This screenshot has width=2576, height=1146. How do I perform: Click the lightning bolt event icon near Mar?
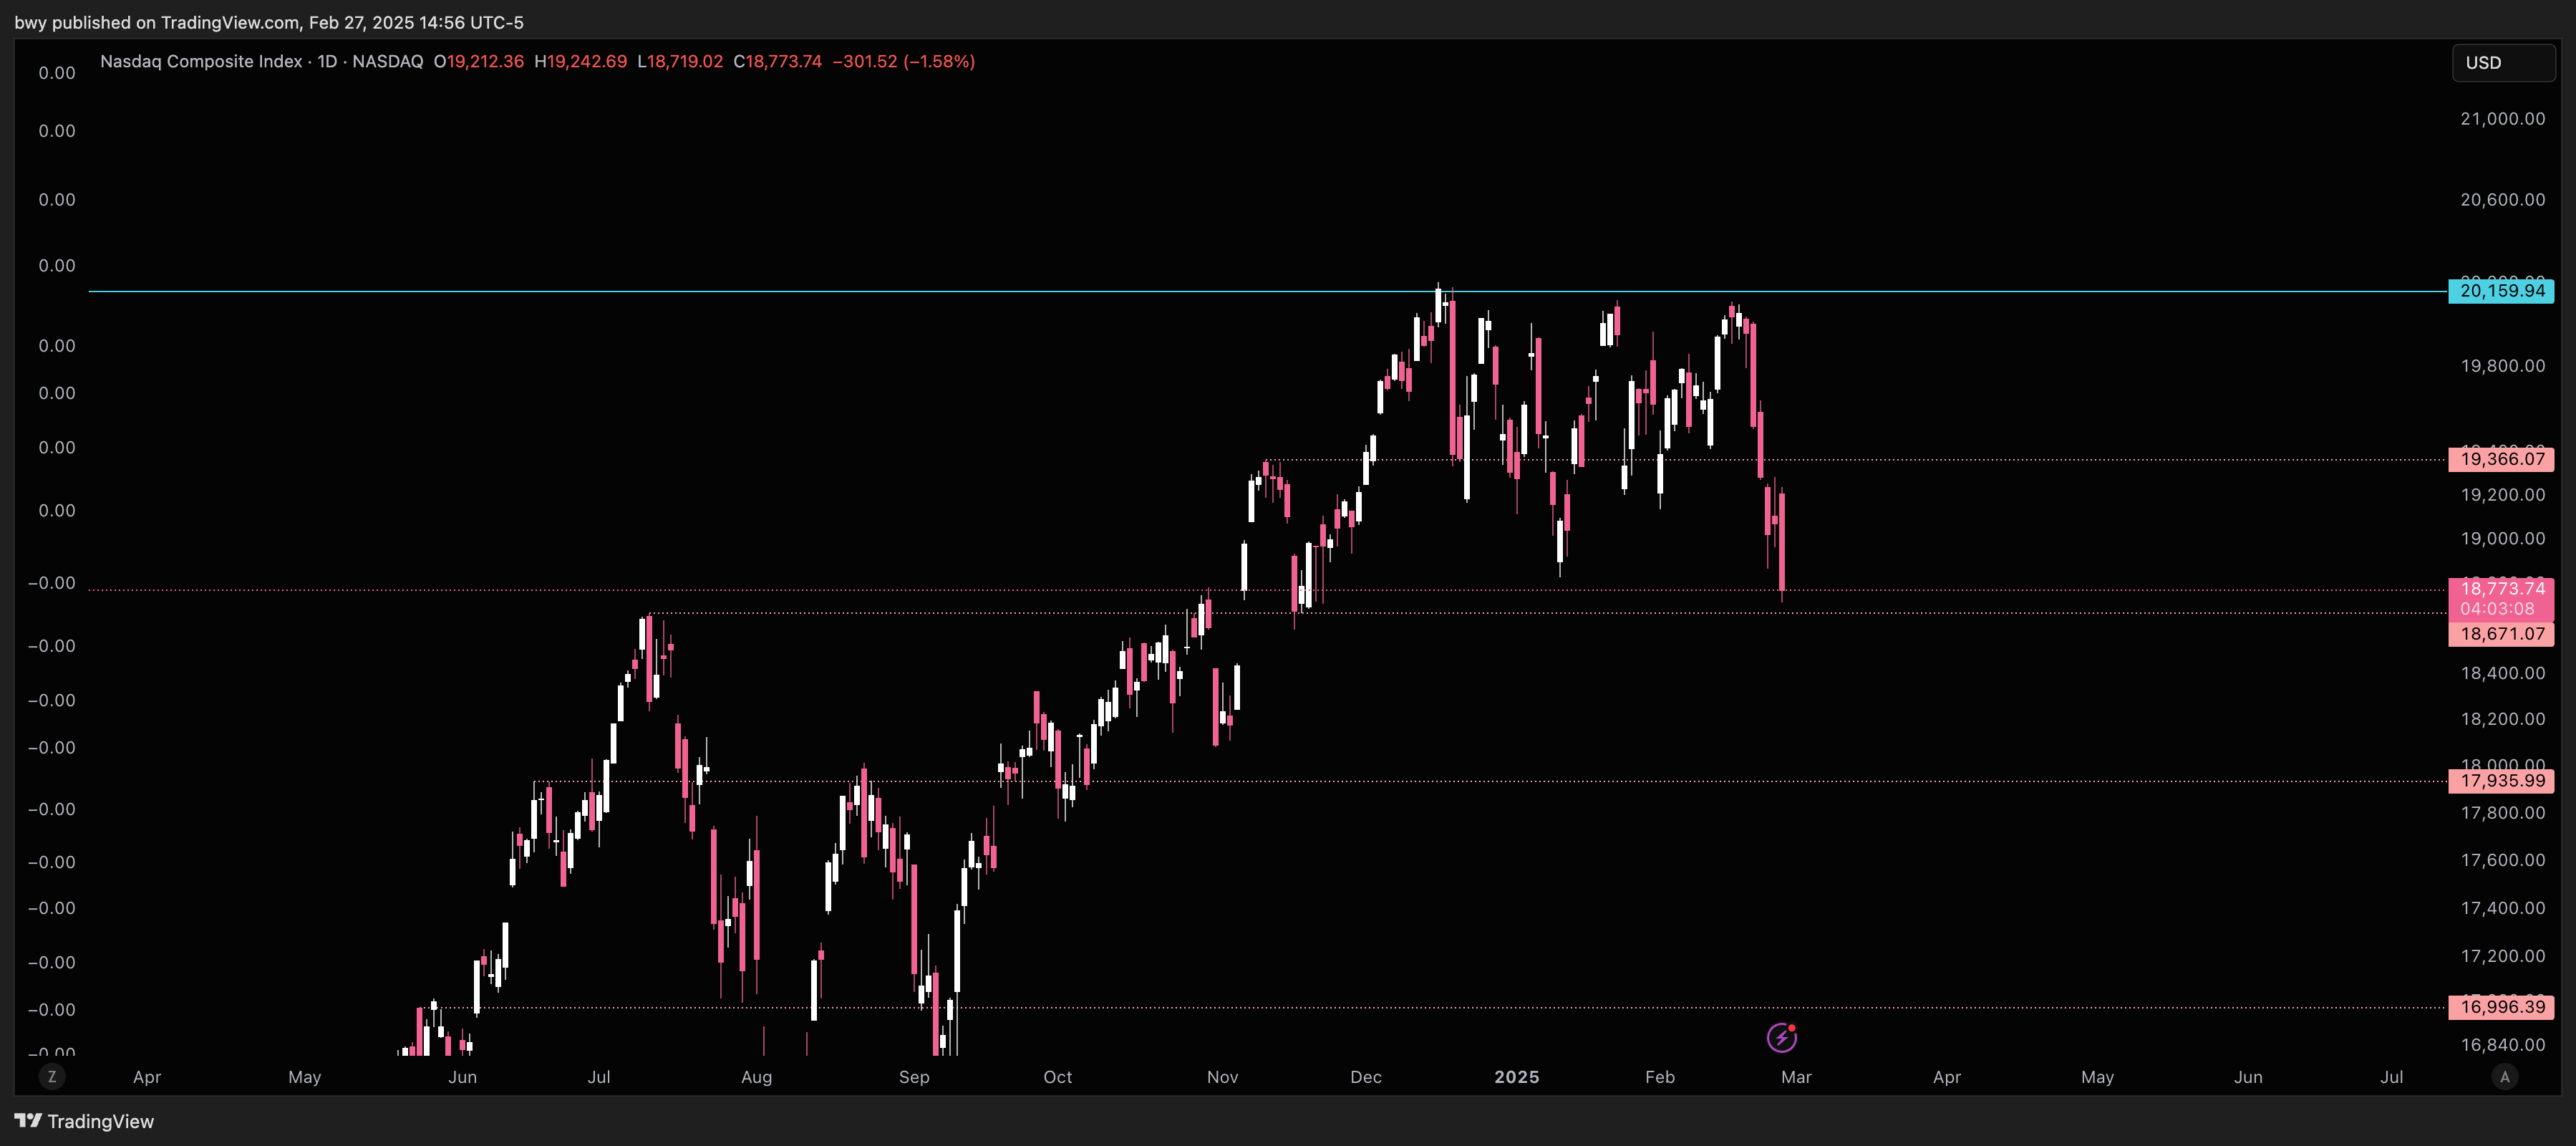click(1781, 1038)
